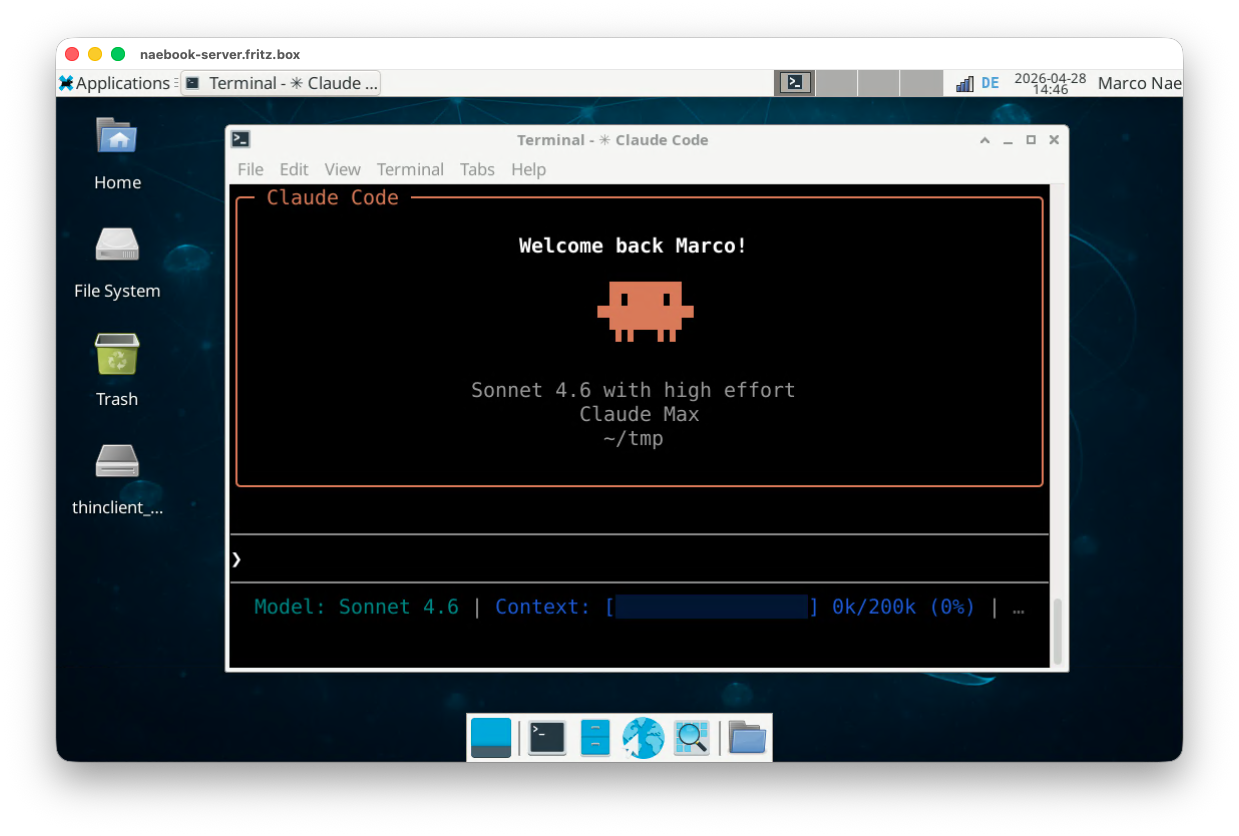This screenshot has width=1239, height=836.
Task: Open the Application Finder from the dock
Action: point(691,737)
